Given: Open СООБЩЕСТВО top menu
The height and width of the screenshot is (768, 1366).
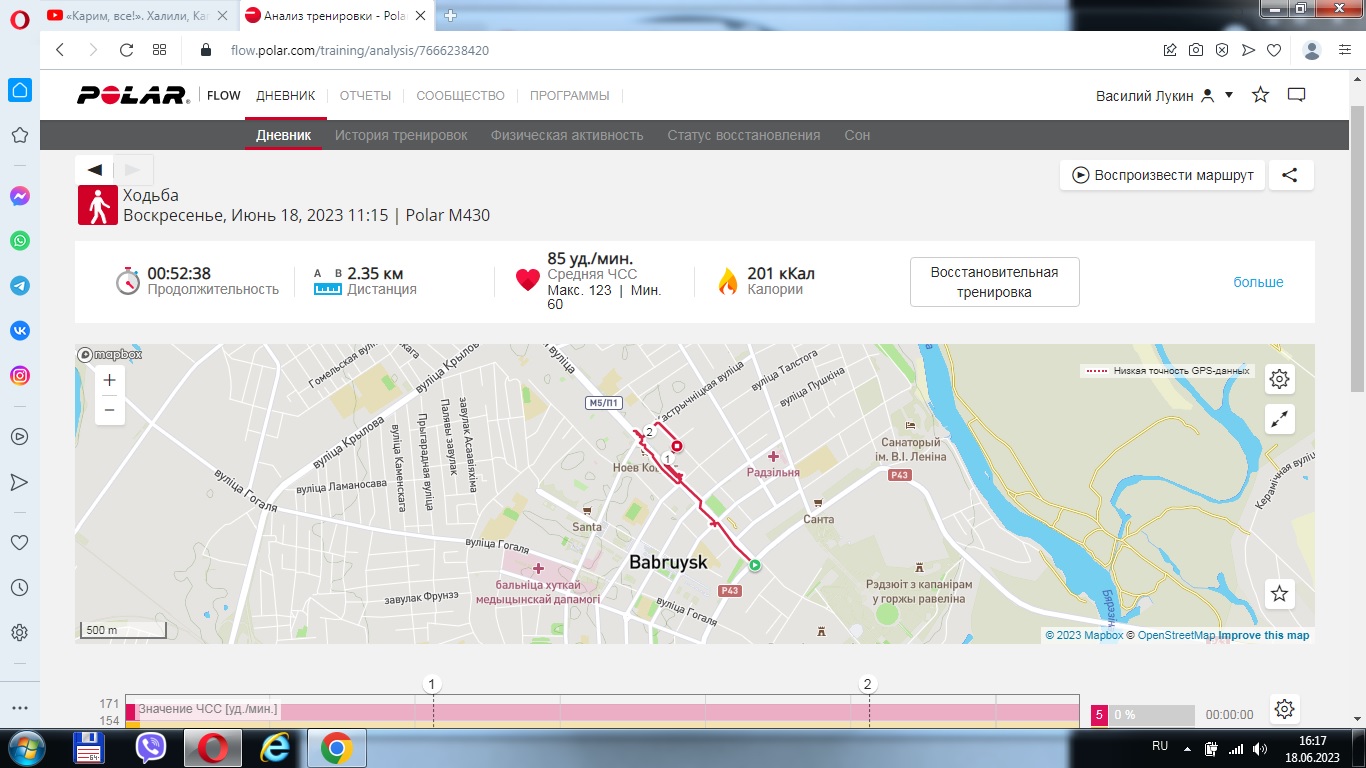Looking at the screenshot, I should tap(460, 96).
